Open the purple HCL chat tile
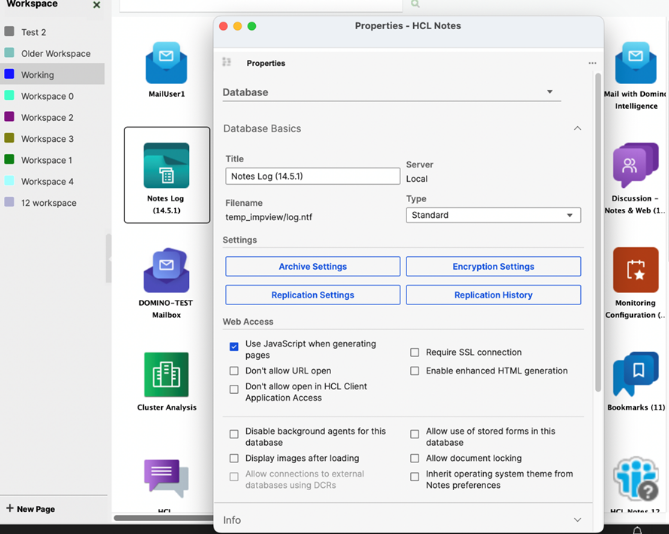This screenshot has width=669, height=534. tap(166, 478)
